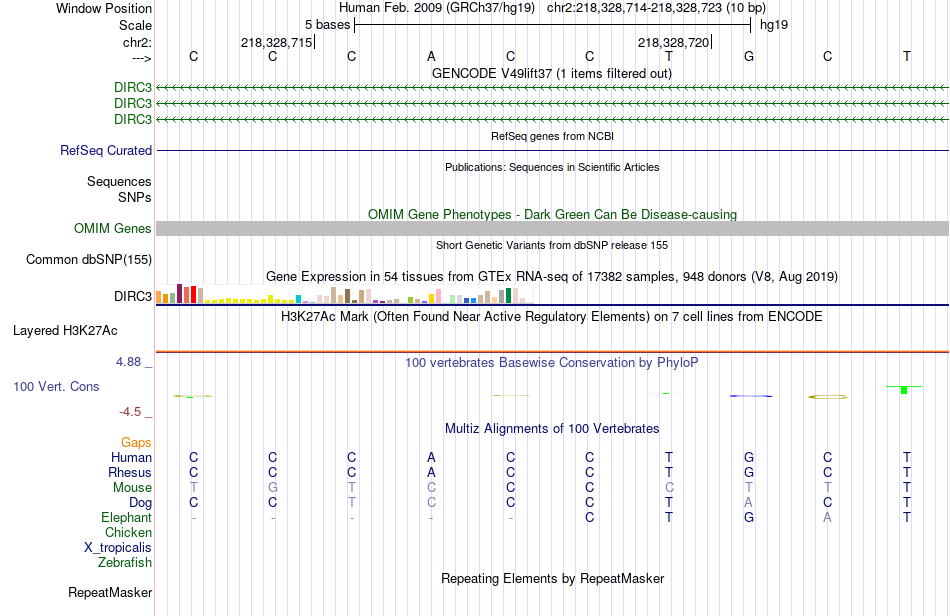
Task: Click the RefSeq Curated track label
Action: coord(106,150)
